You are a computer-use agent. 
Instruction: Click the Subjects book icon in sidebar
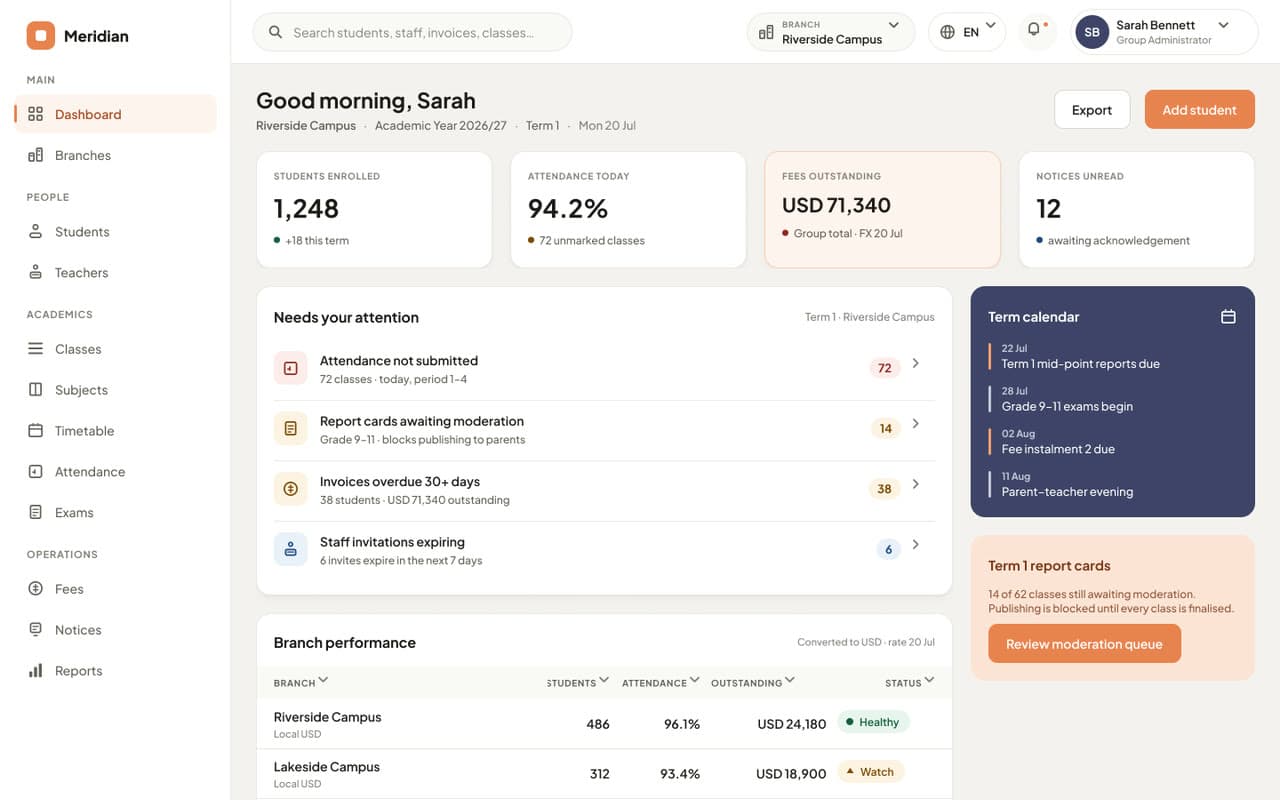click(35, 390)
